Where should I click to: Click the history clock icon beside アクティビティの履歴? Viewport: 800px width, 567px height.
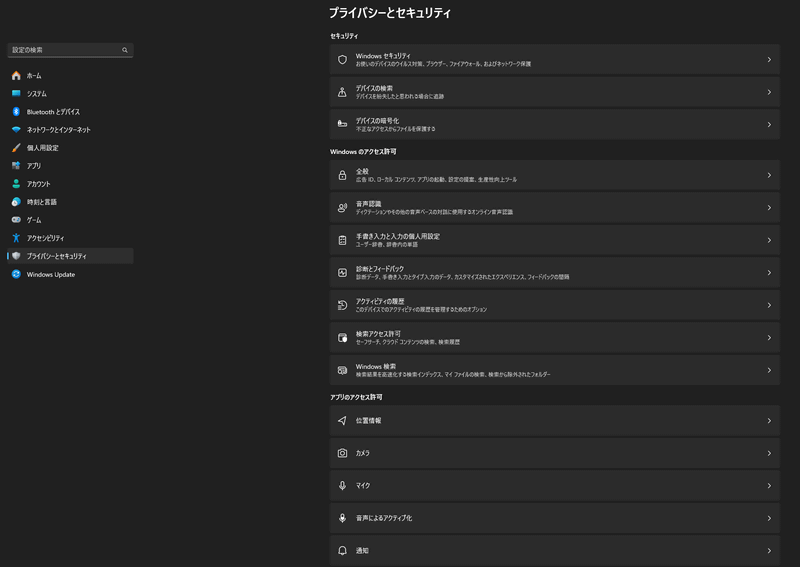(x=342, y=305)
